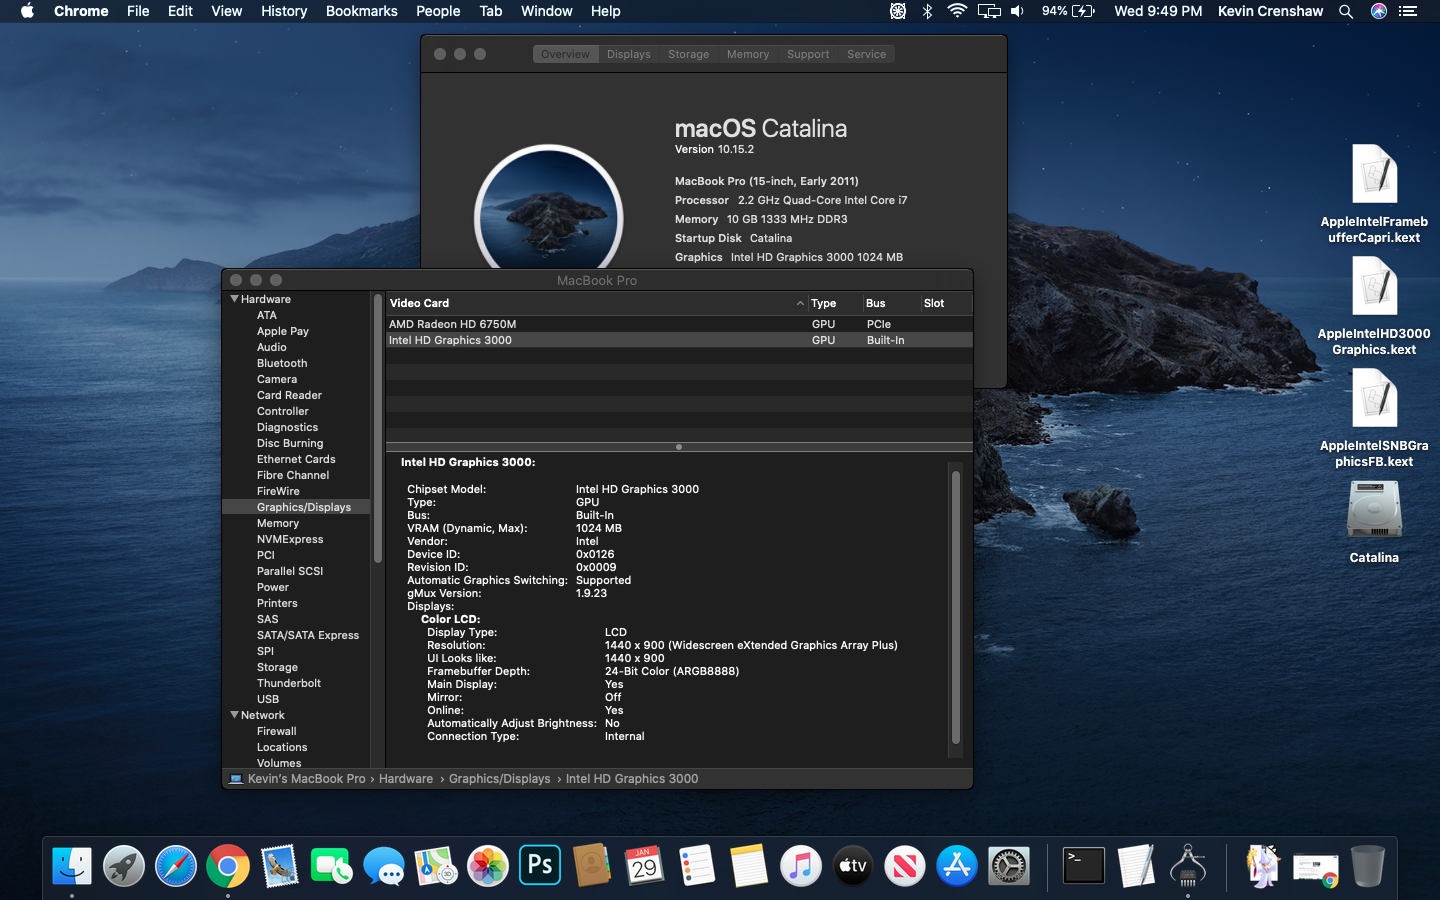Open FaceTime in the dock
1440x900 pixels.
pos(332,866)
